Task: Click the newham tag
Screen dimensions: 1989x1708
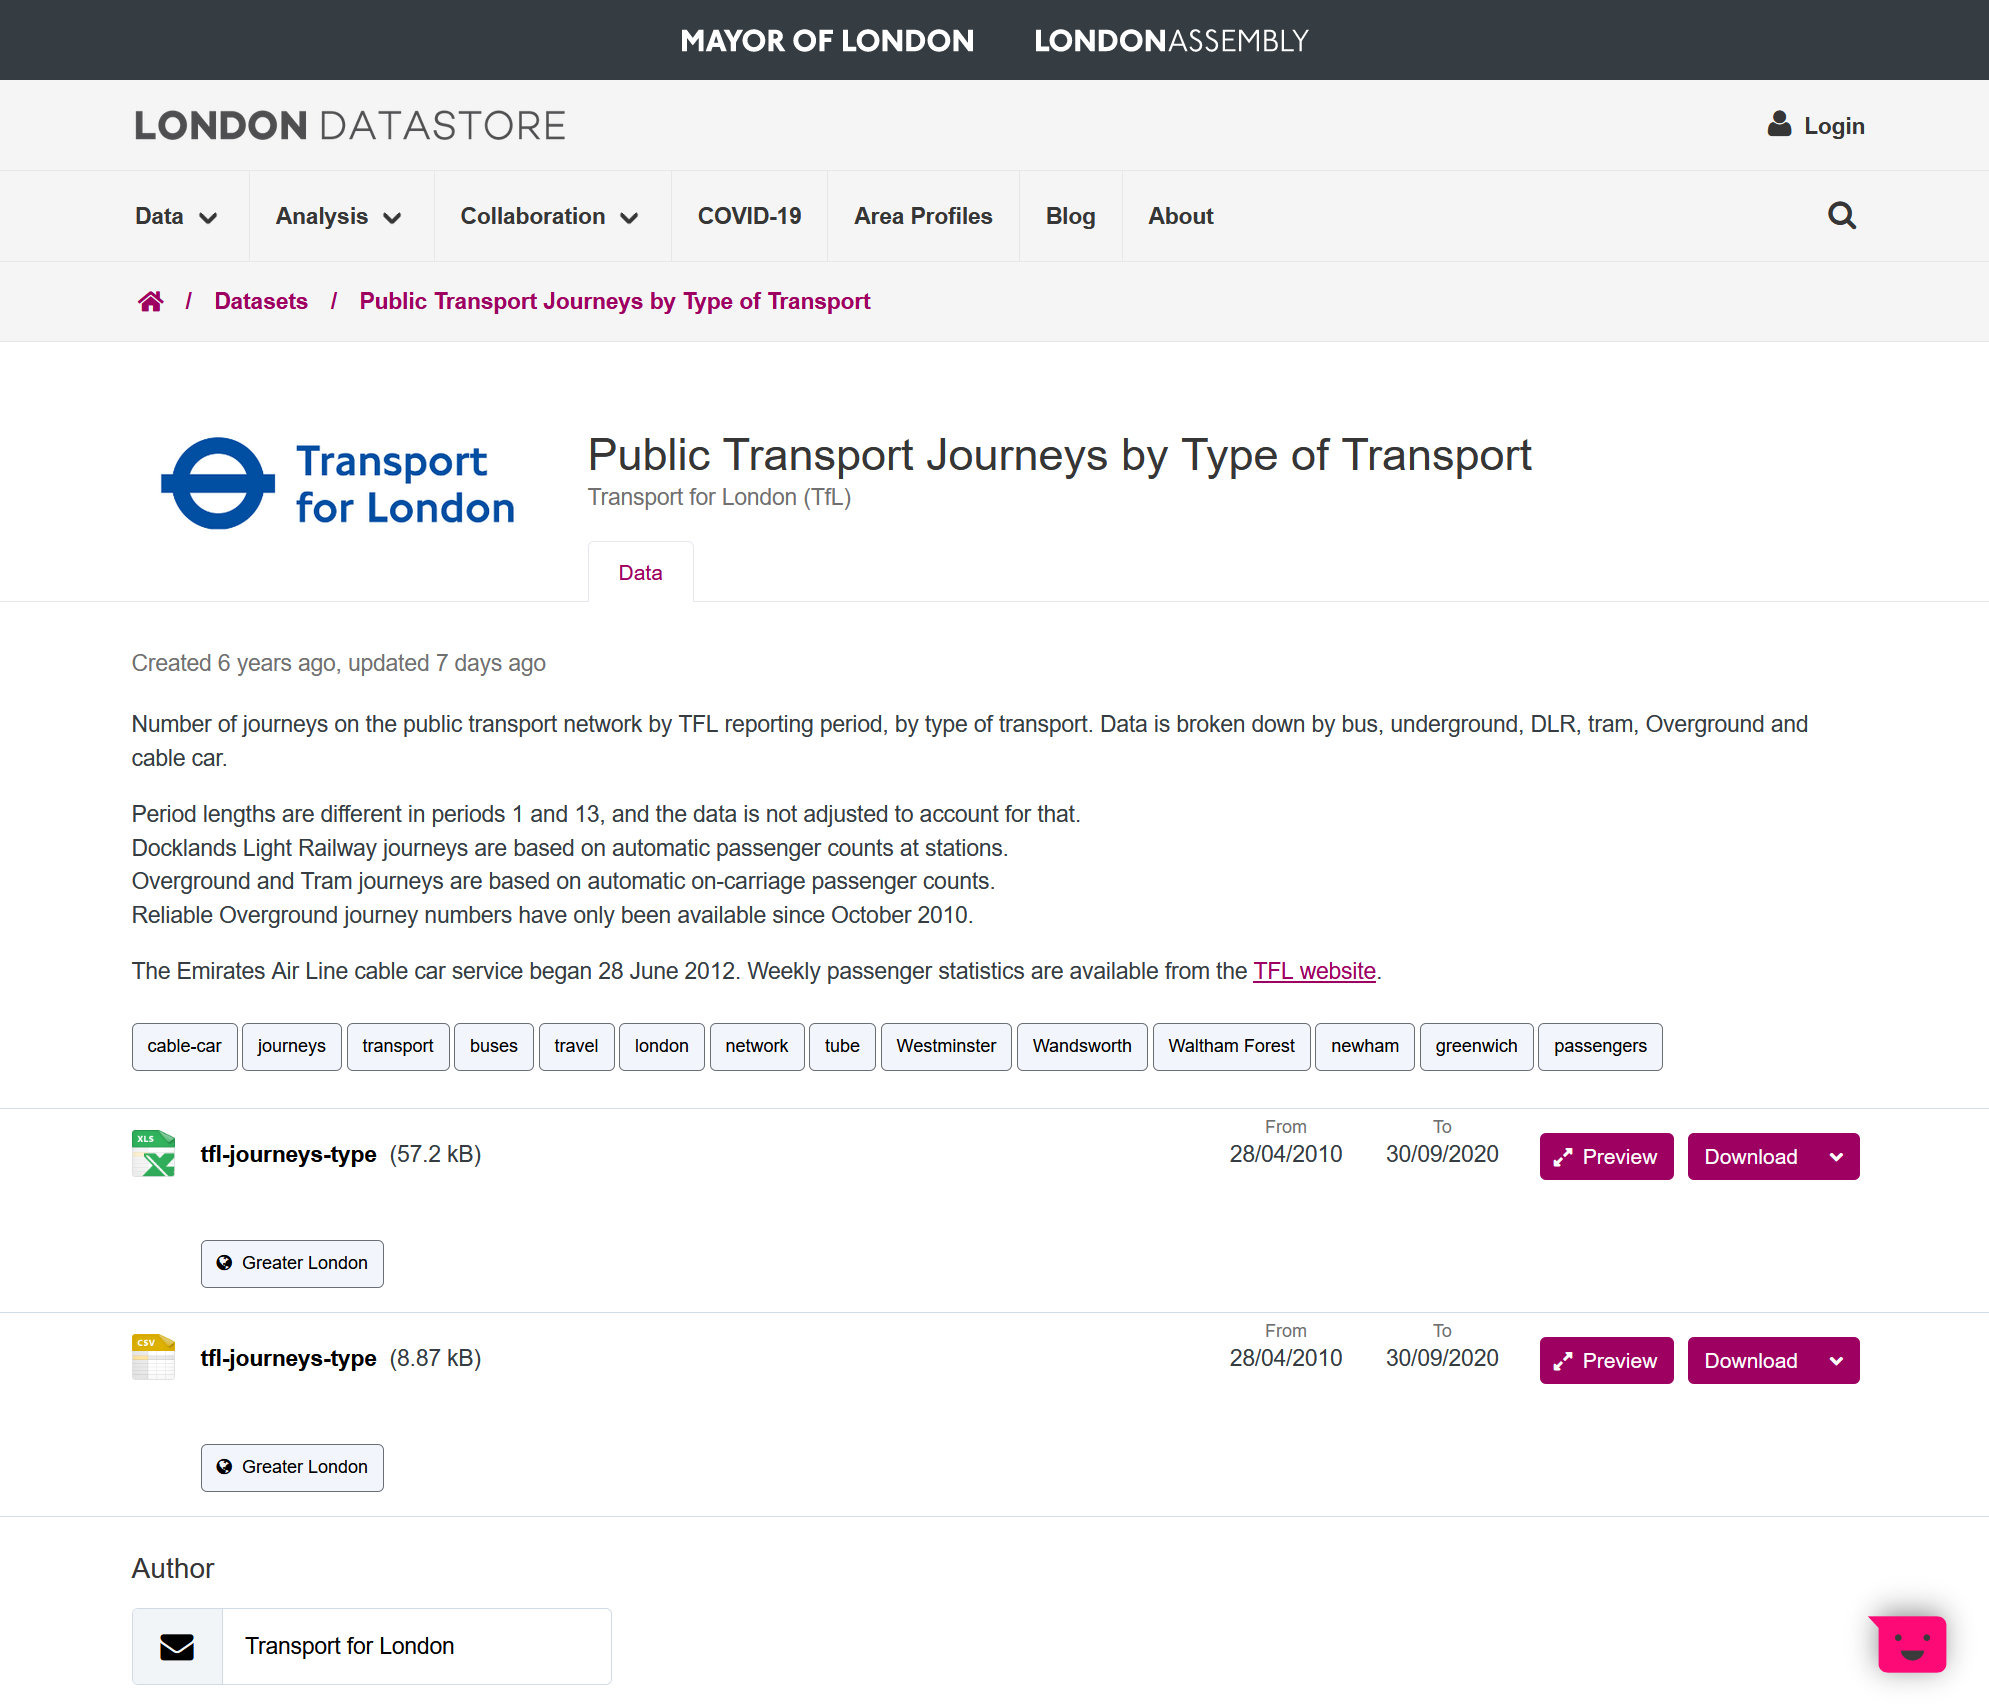Action: click(1364, 1046)
